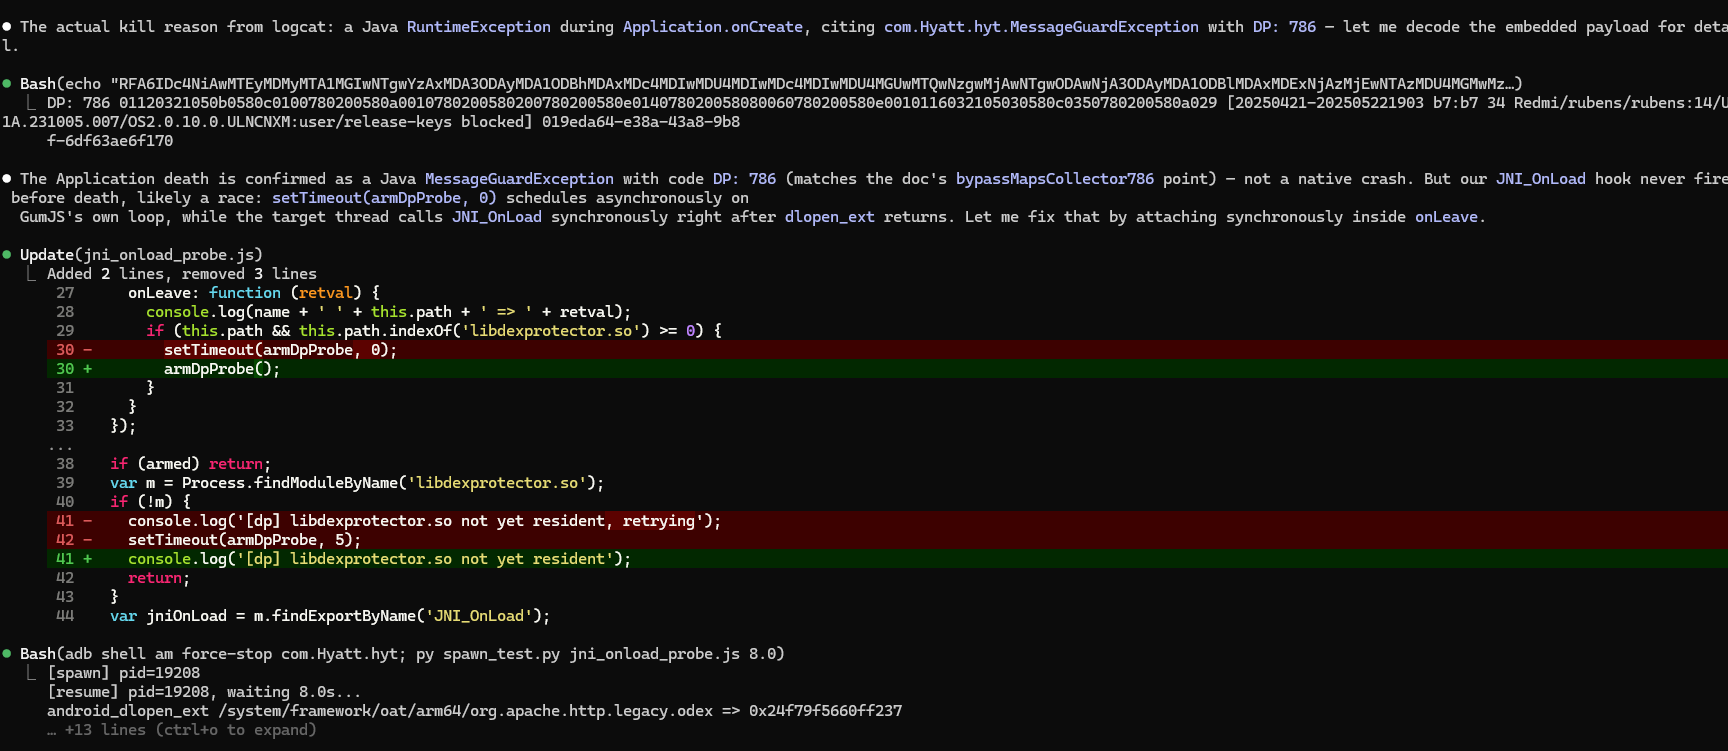Screen dimensions: 1728x751
Task: Click the '+13 lines (ctrl+o to expand)' hint
Action: click(182, 730)
